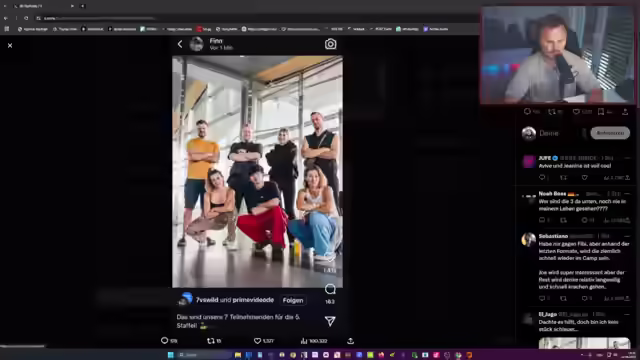
Task: Click the group photo in the viewer
Action: (257, 171)
